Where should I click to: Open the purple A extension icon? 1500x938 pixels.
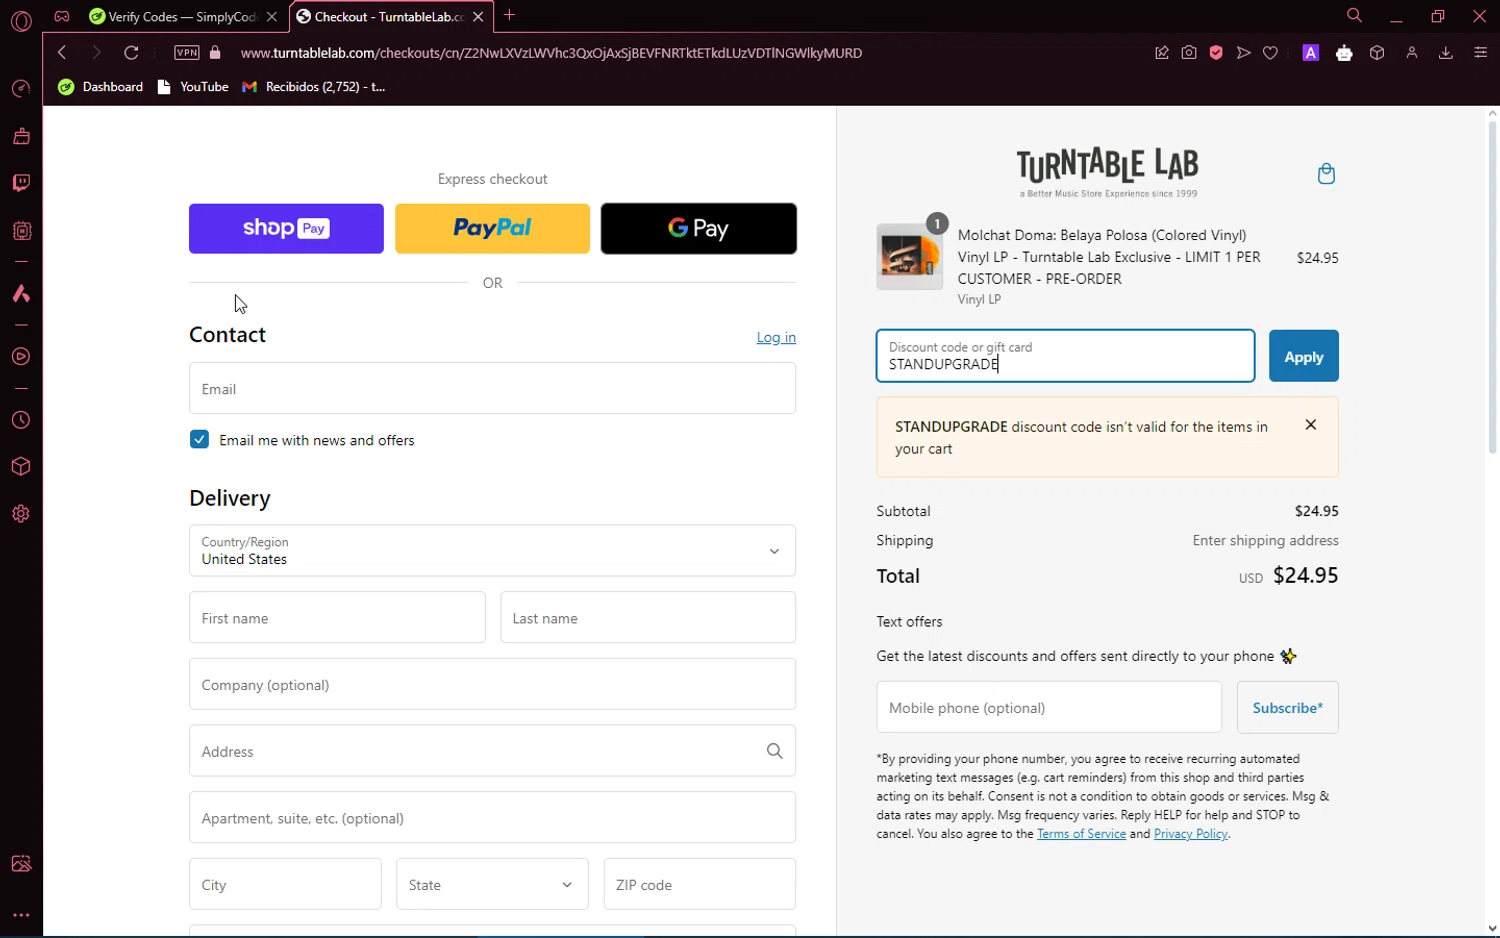point(1311,53)
